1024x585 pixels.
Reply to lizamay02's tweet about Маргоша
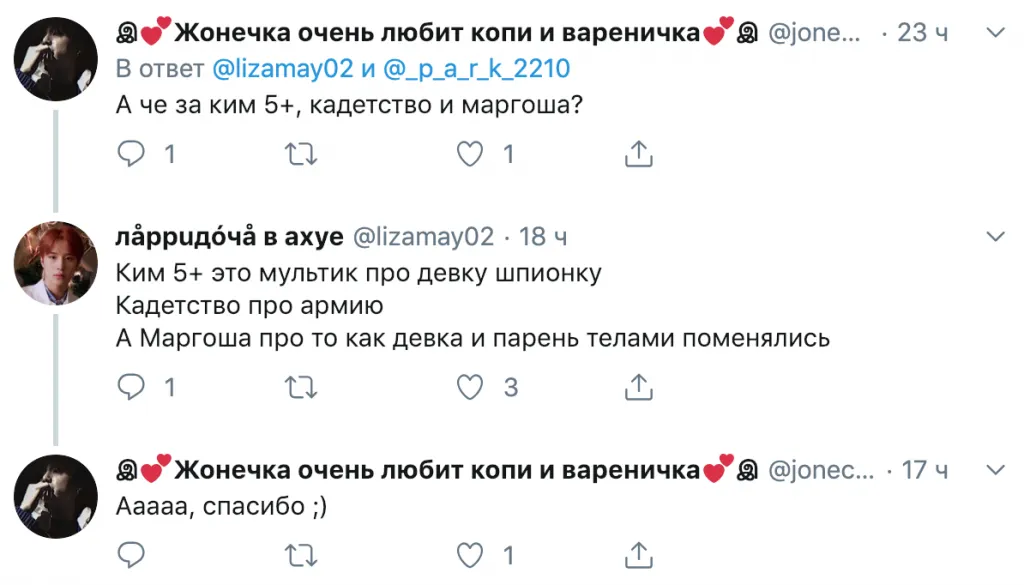point(133,387)
